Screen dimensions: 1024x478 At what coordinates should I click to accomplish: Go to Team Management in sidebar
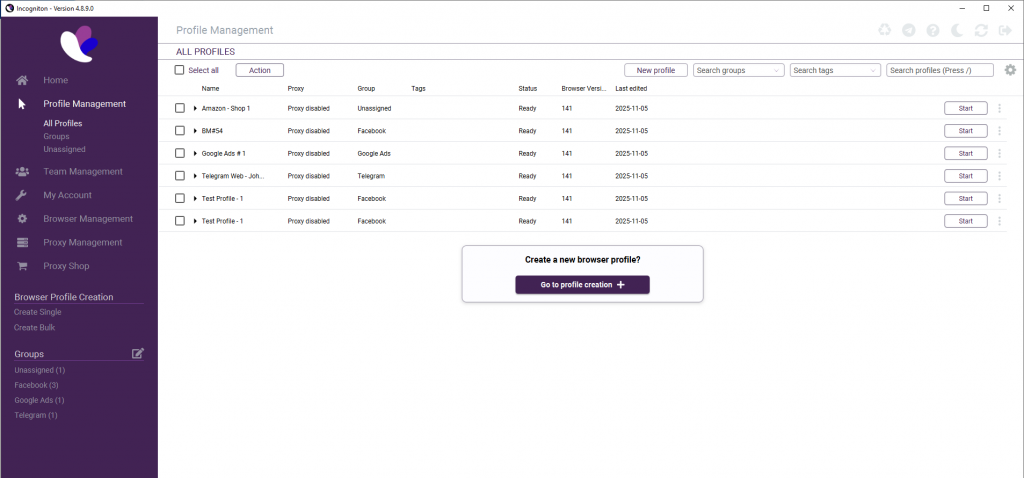point(82,171)
